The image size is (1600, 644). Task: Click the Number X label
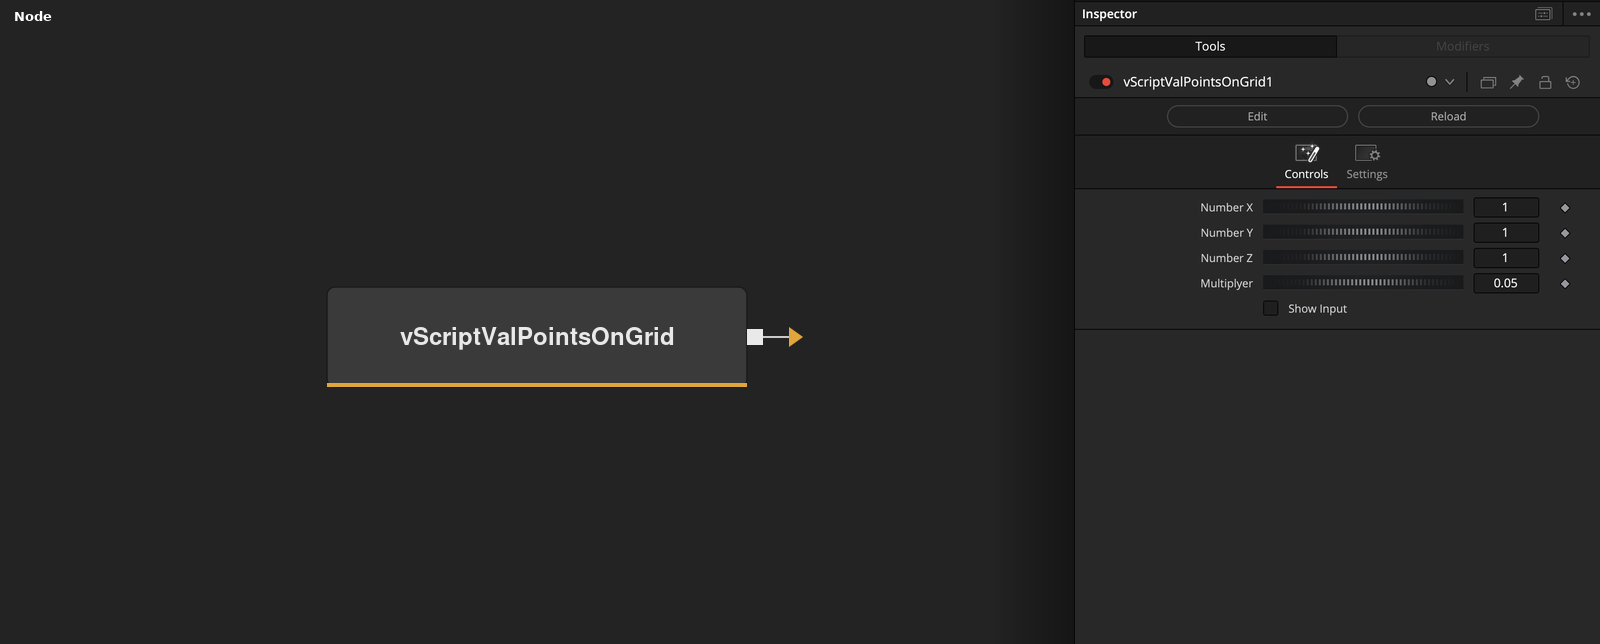coord(1227,207)
